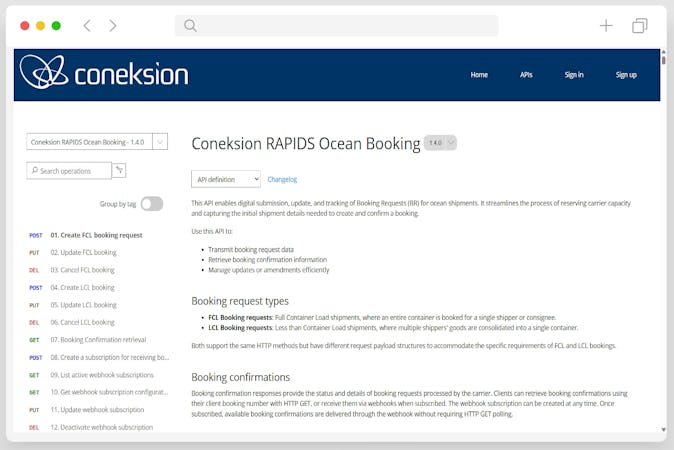The image size is (674, 450).
Task: Click Sign in in the header
Action: pos(574,75)
